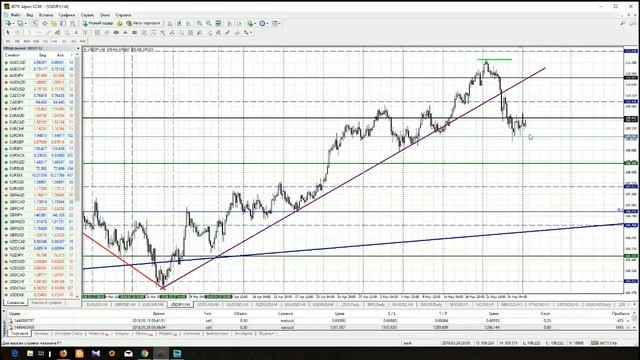Image resolution: width=640 pixels, height=360 pixels.
Task: Select the rectangle drawing tool
Action: [x=134, y=32]
